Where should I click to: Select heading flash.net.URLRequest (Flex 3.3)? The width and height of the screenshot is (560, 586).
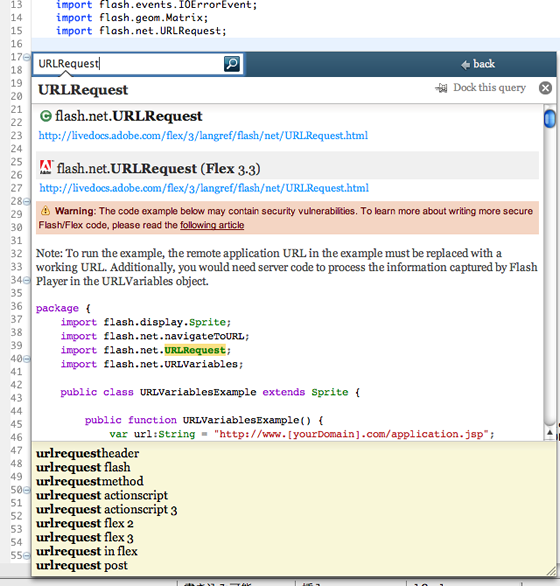[159, 169]
